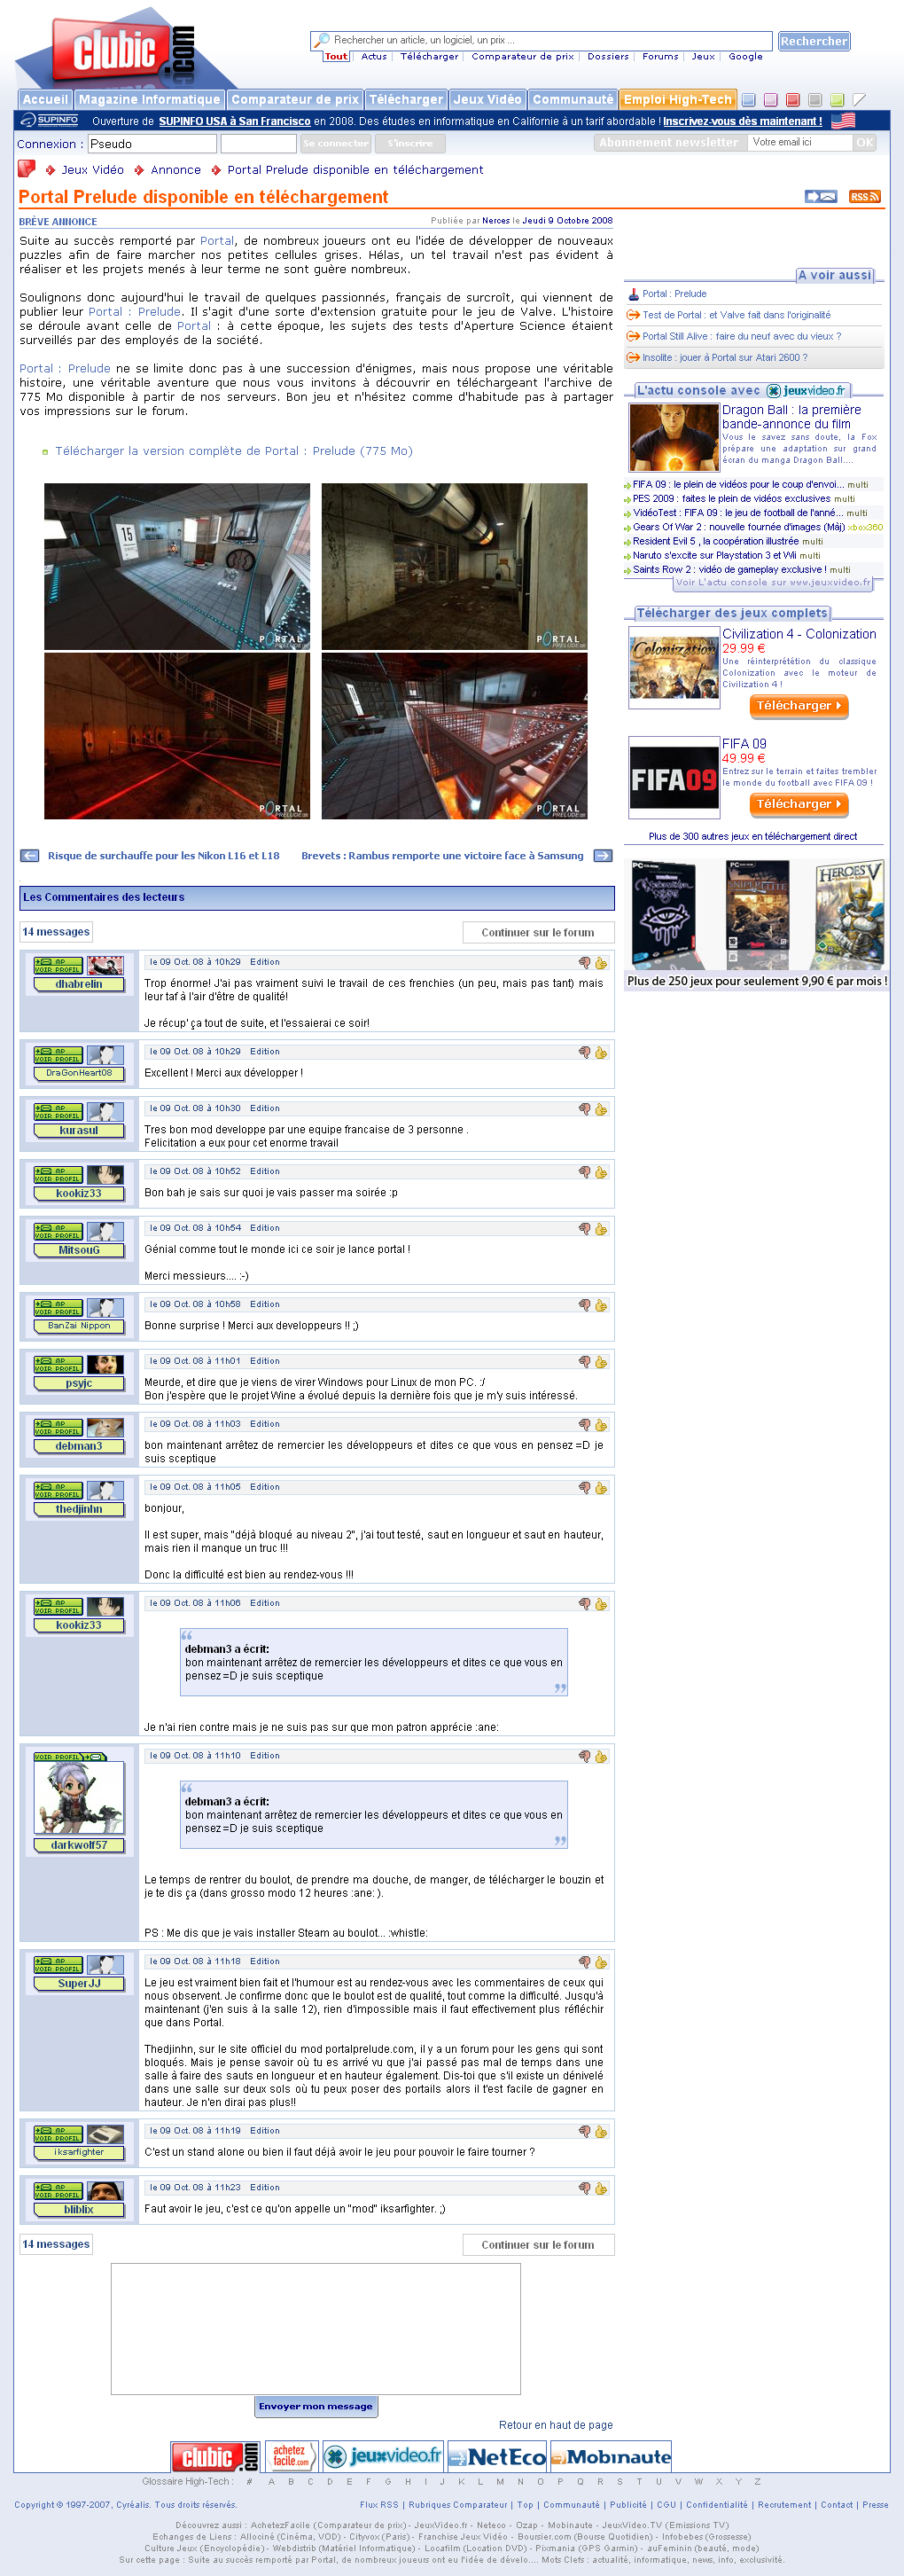The width and height of the screenshot is (904, 2576).
Task: Click the previous article arrow icon
Action: click(x=30, y=856)
